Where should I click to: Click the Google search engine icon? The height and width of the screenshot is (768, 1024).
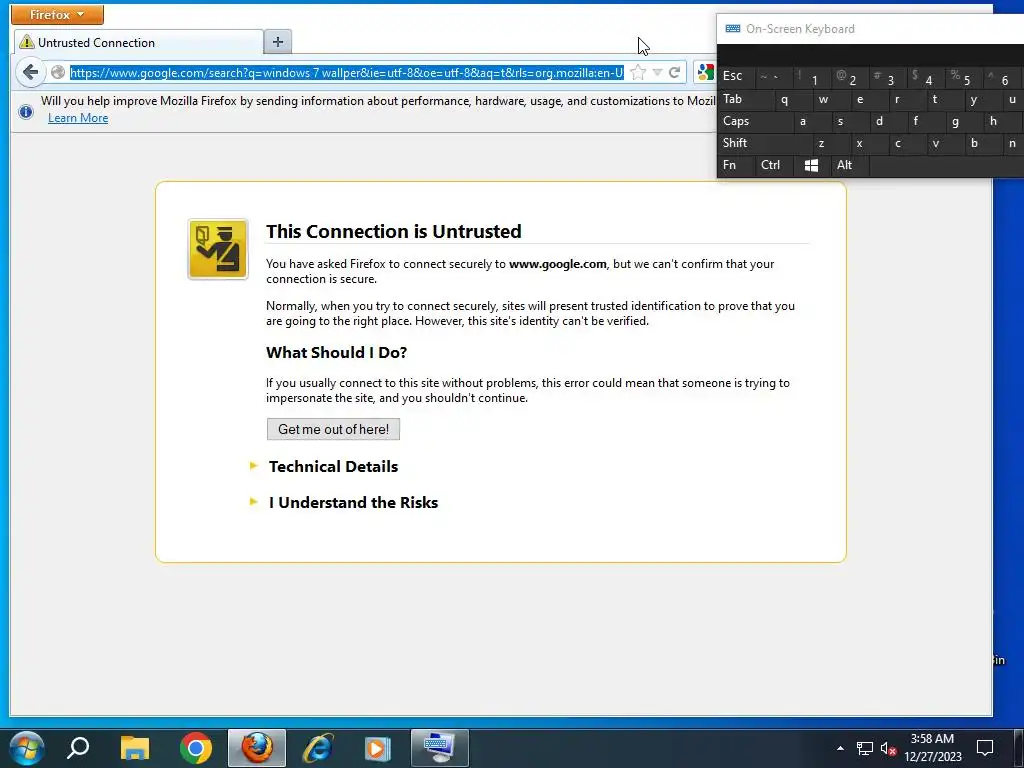tap(705, 72)
